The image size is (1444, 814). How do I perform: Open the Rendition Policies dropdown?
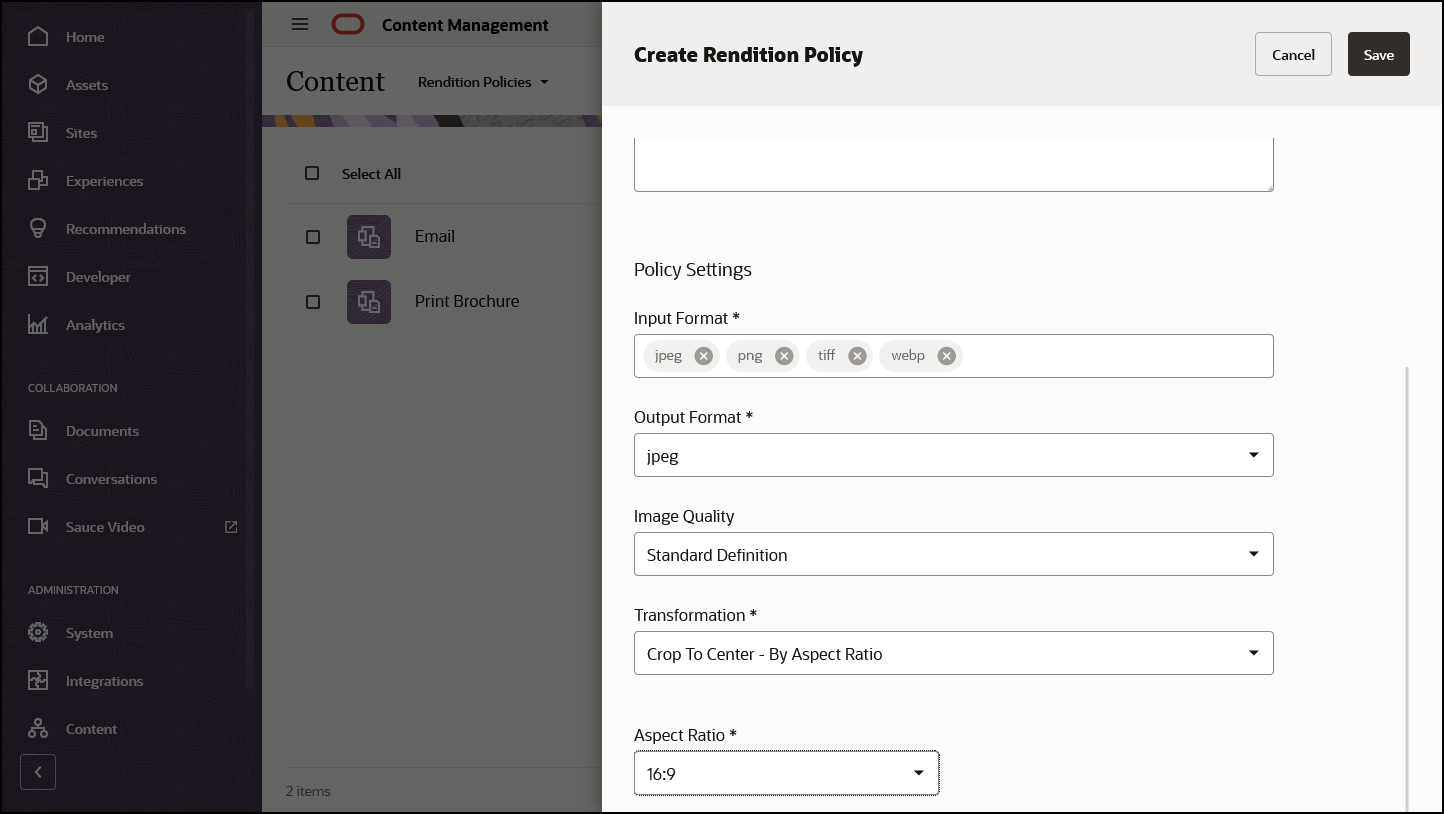(x=484, y=82)
